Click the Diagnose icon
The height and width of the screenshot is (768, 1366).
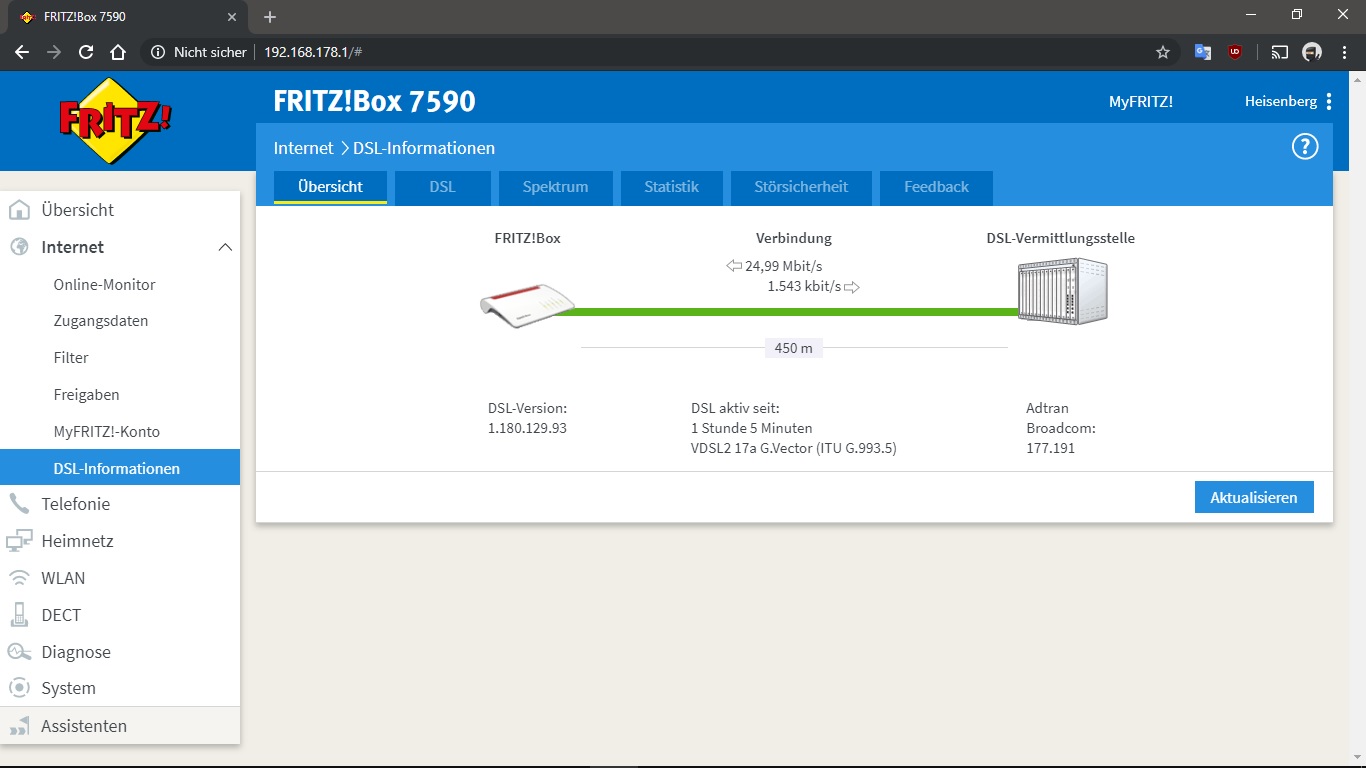coord(18,652)
